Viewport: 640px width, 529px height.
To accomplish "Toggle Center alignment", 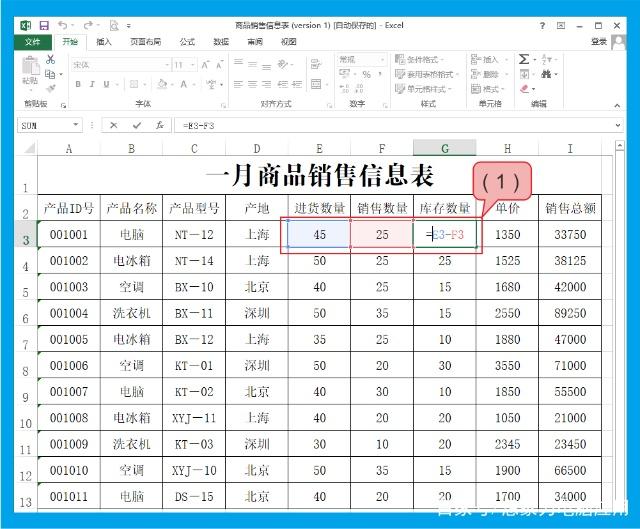I will click(x=253, y=84).
